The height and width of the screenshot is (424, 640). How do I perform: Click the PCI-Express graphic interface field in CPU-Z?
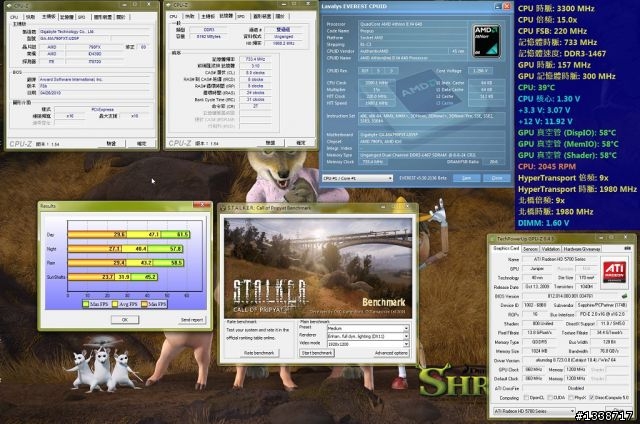[102, 109]
